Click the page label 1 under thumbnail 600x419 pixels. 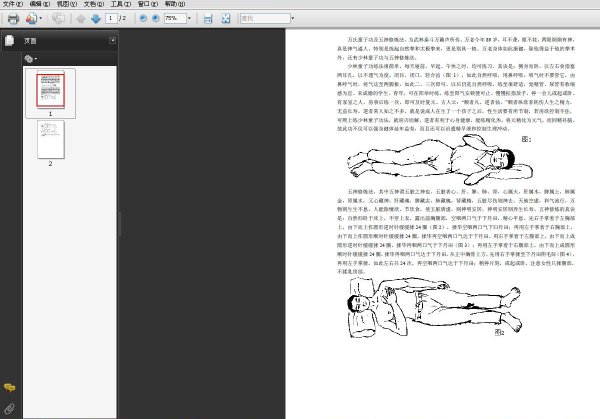(51, 114)
